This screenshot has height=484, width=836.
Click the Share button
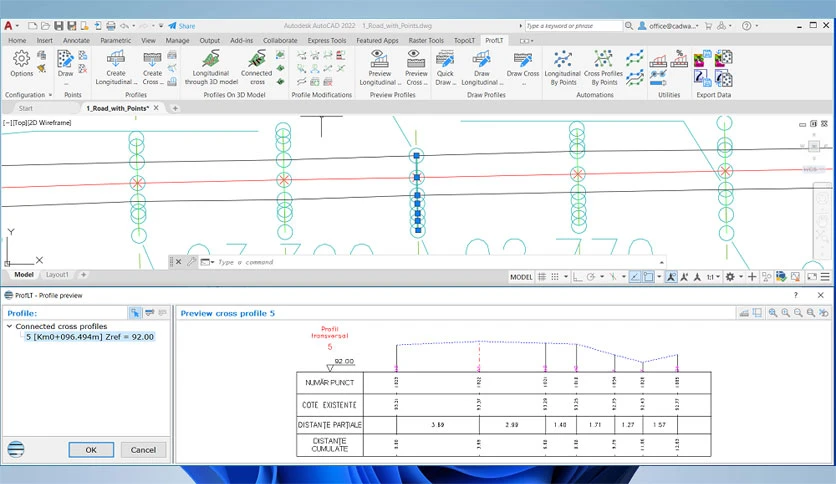(181, 26)
